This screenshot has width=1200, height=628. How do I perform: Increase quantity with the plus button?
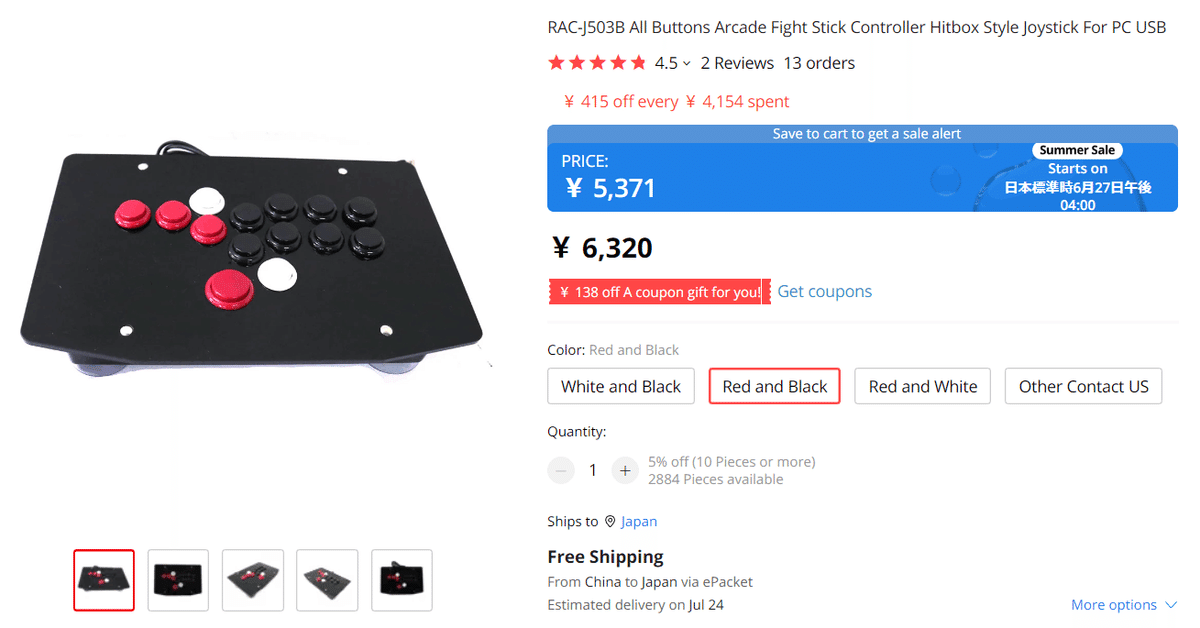(625, 470)
